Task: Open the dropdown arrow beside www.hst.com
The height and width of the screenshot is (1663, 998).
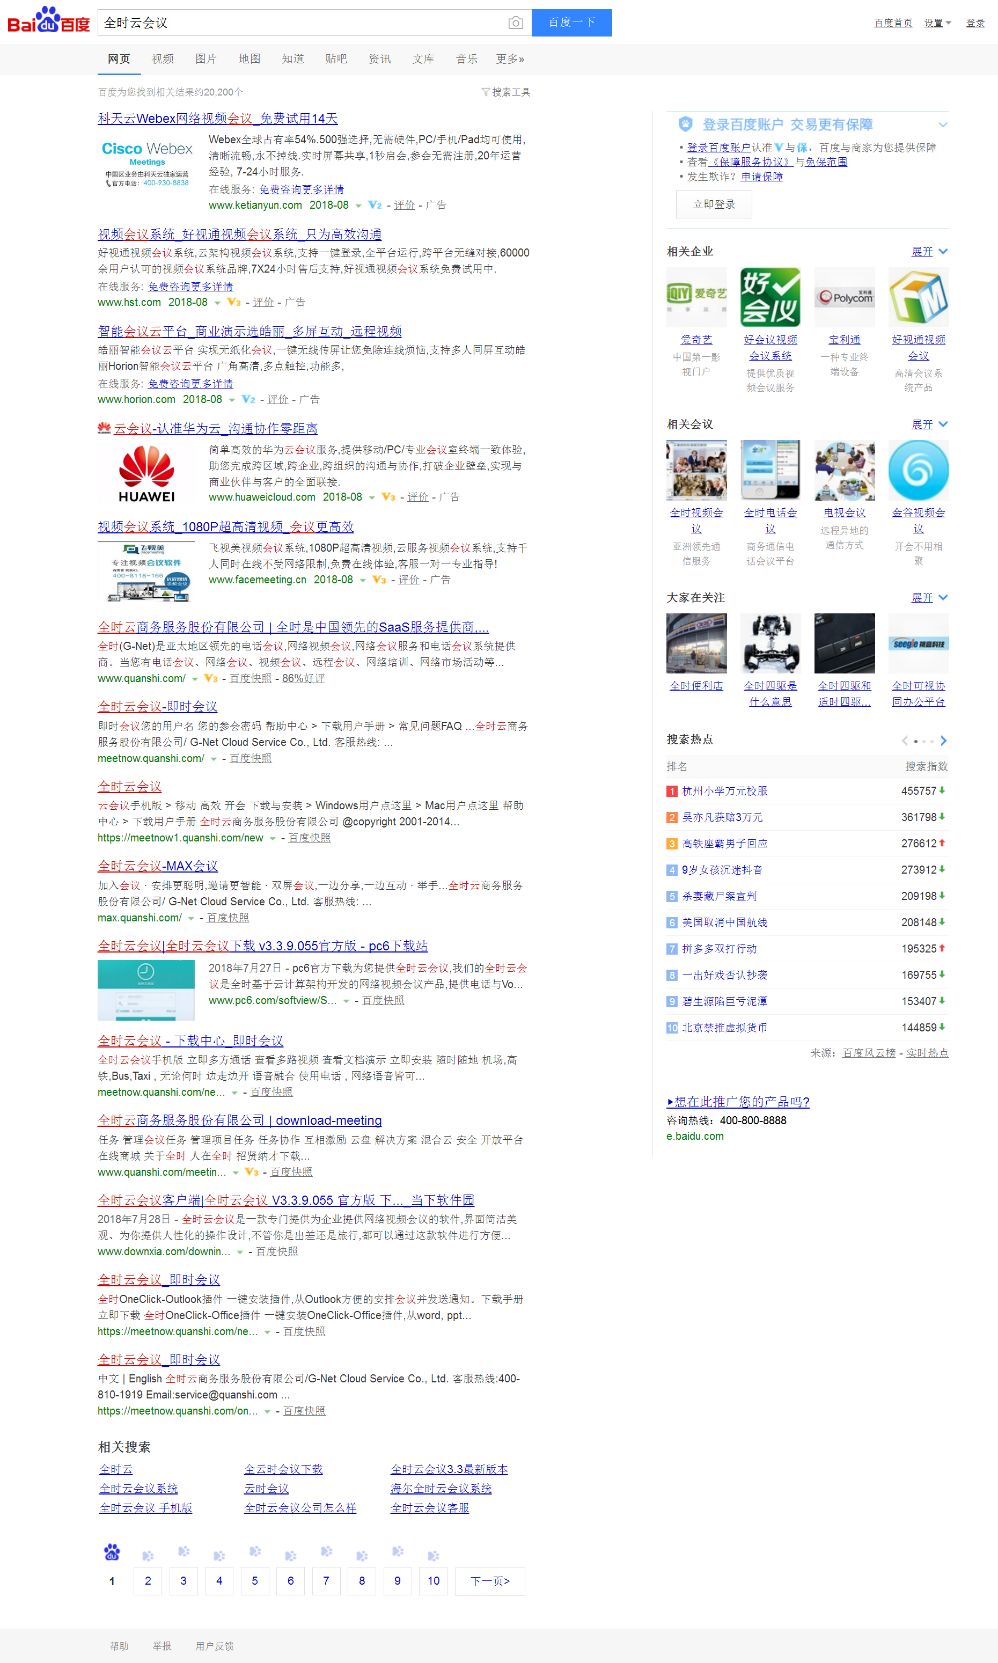Action: (217, 303)
